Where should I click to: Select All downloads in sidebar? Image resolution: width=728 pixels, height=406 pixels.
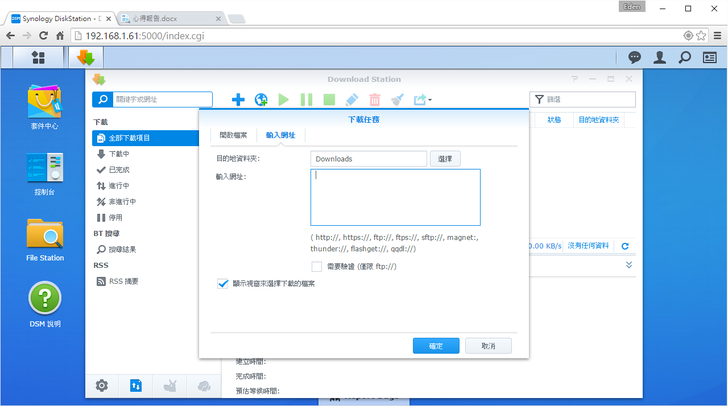pos(146,138)
